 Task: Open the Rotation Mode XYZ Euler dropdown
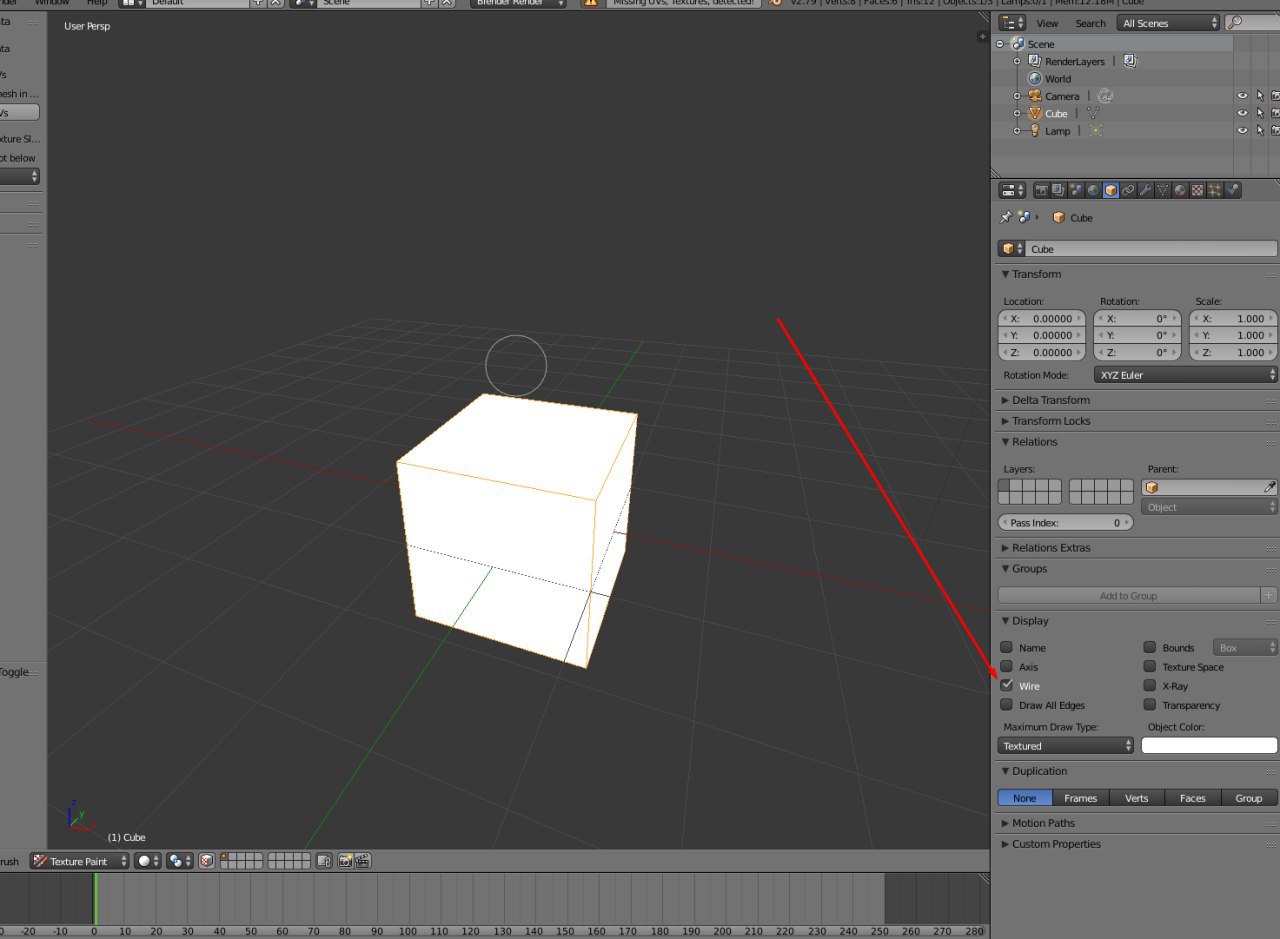[x=1188, y=374]
